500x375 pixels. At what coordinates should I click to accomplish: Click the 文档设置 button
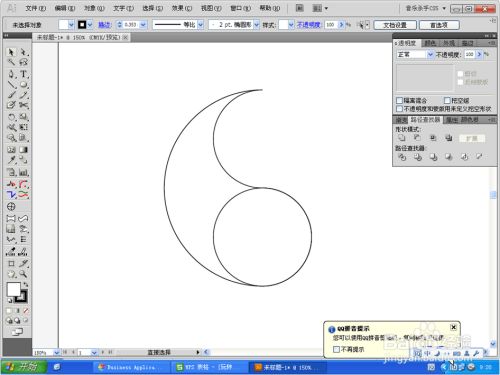coord(395,25)
